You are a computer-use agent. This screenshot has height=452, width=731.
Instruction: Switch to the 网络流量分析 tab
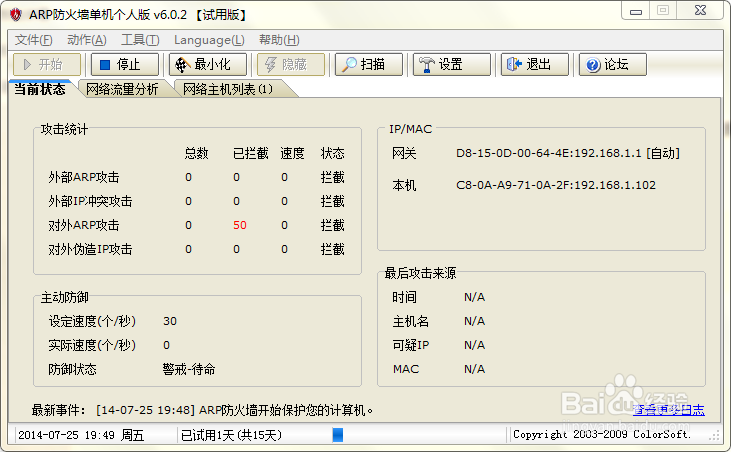(123, 89)
